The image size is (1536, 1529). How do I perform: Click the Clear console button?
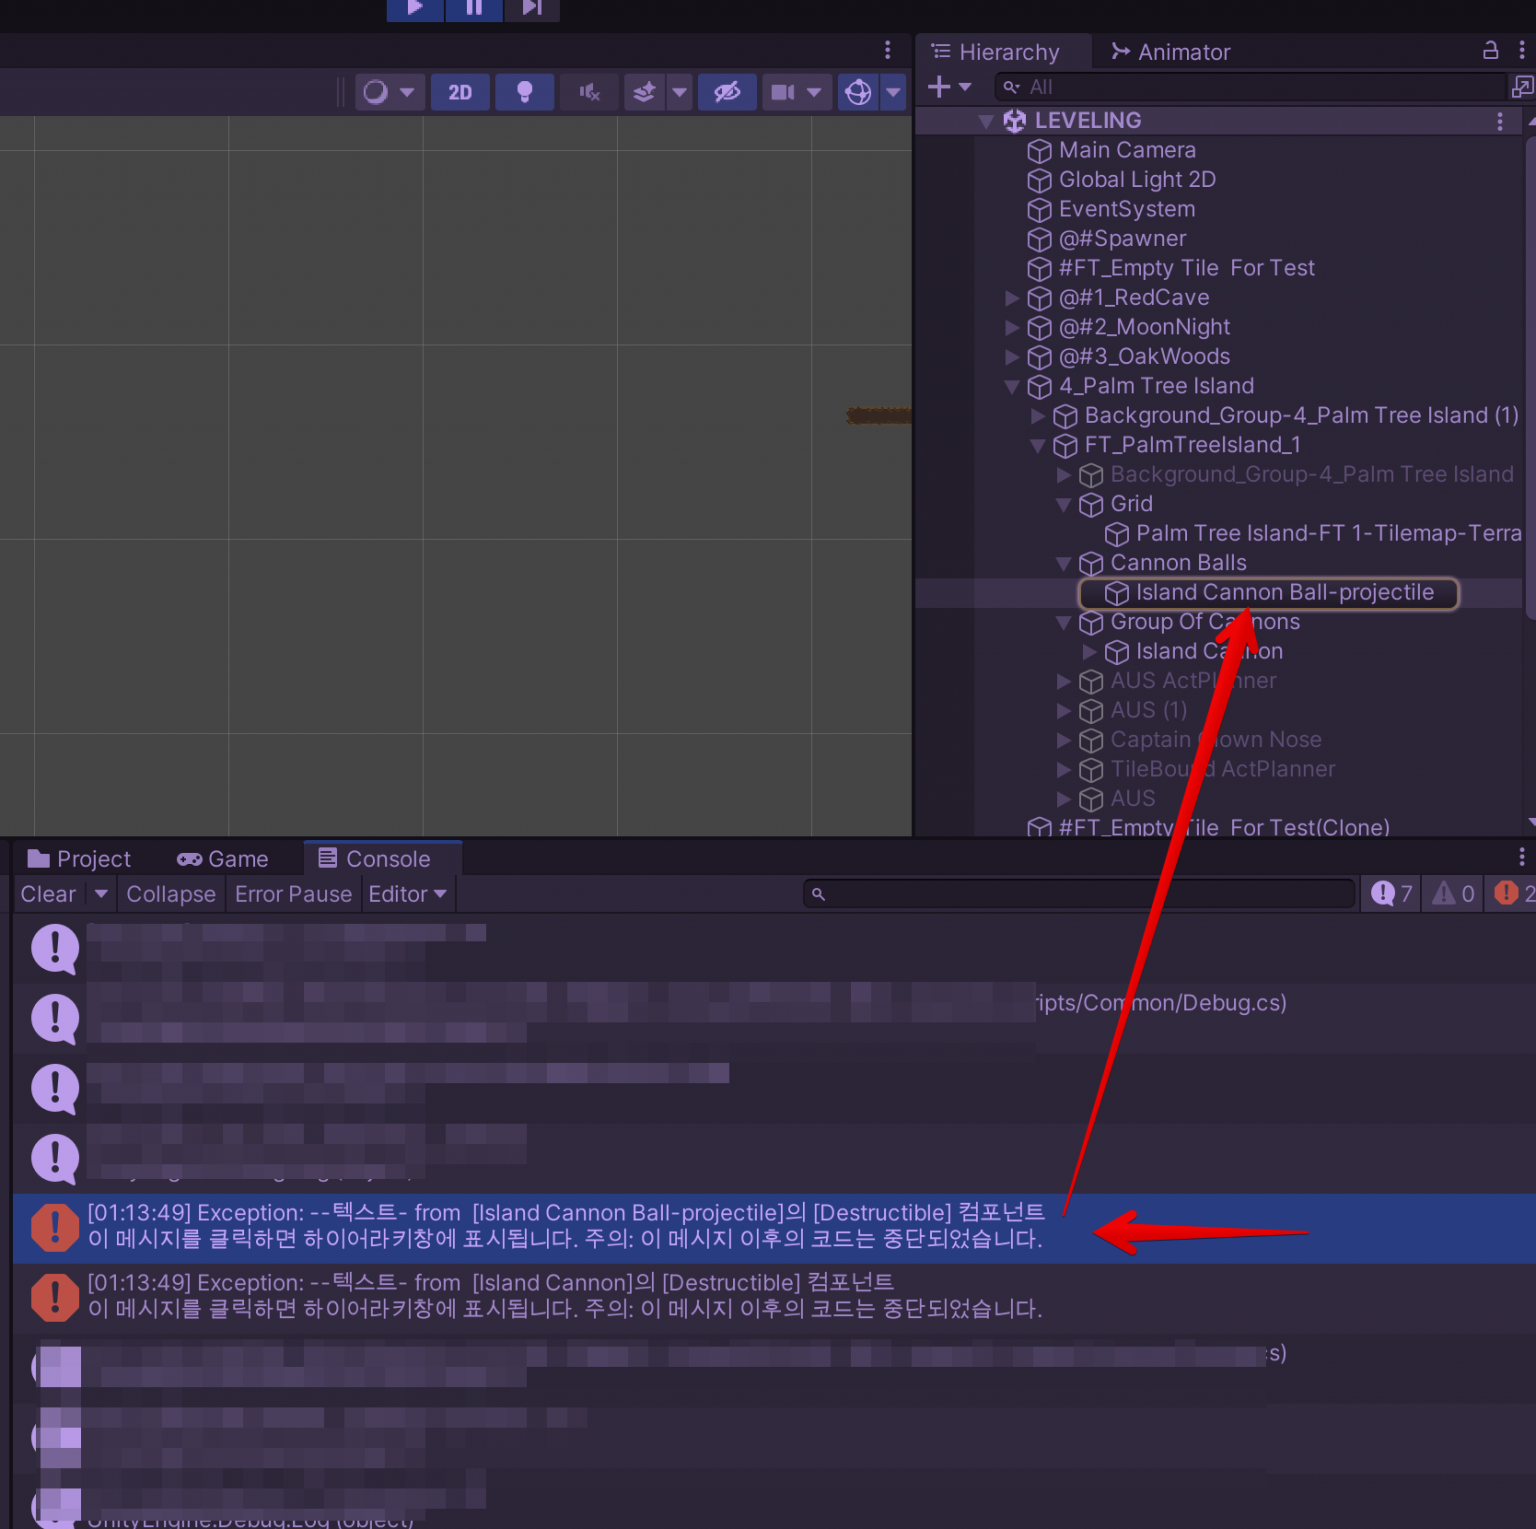tap(48, 894)
